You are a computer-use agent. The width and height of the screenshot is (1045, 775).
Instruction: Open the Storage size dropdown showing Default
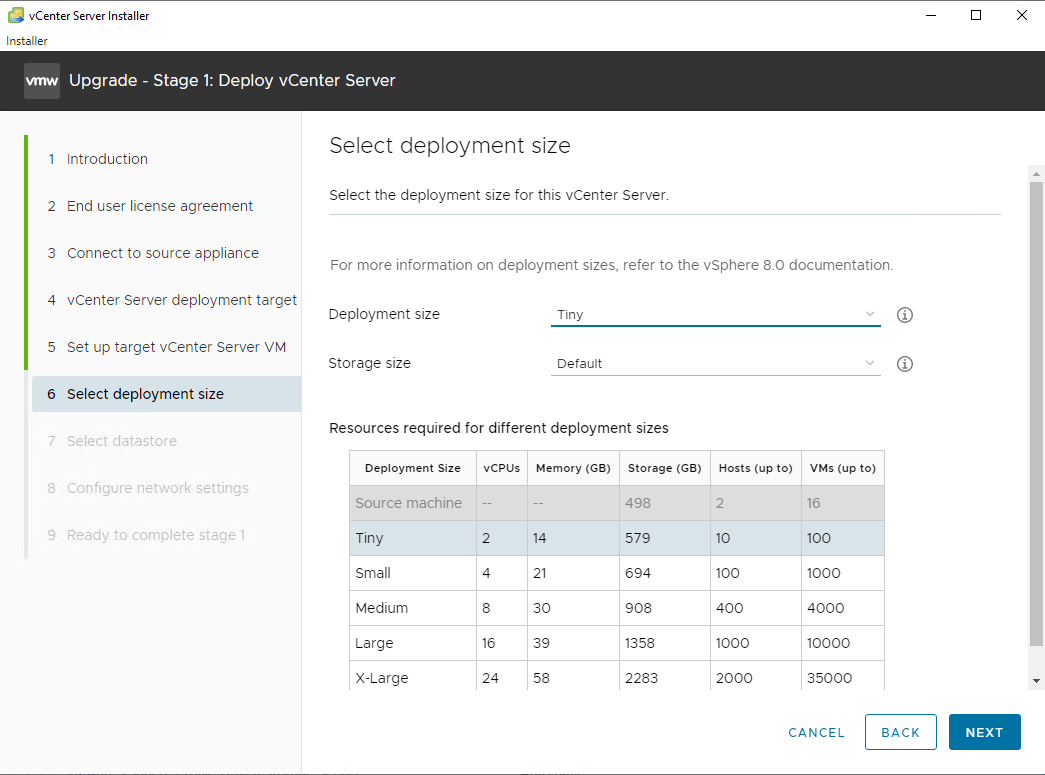(715, 364)
